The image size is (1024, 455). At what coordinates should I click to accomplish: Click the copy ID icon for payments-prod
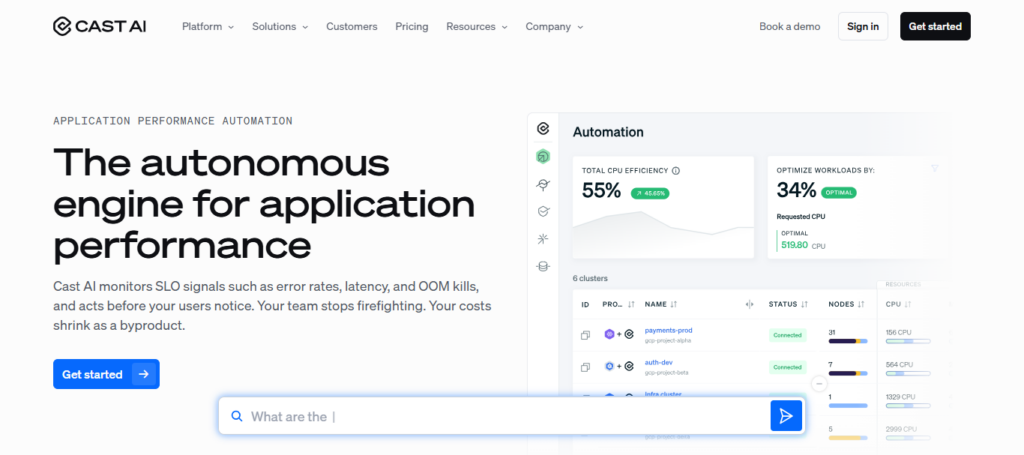point(586,335)
